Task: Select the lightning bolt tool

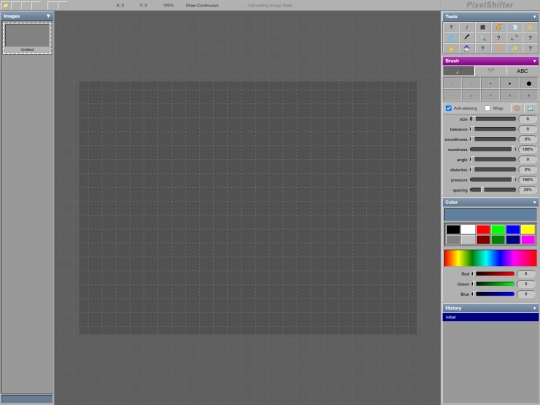Action: click(530, 27)
